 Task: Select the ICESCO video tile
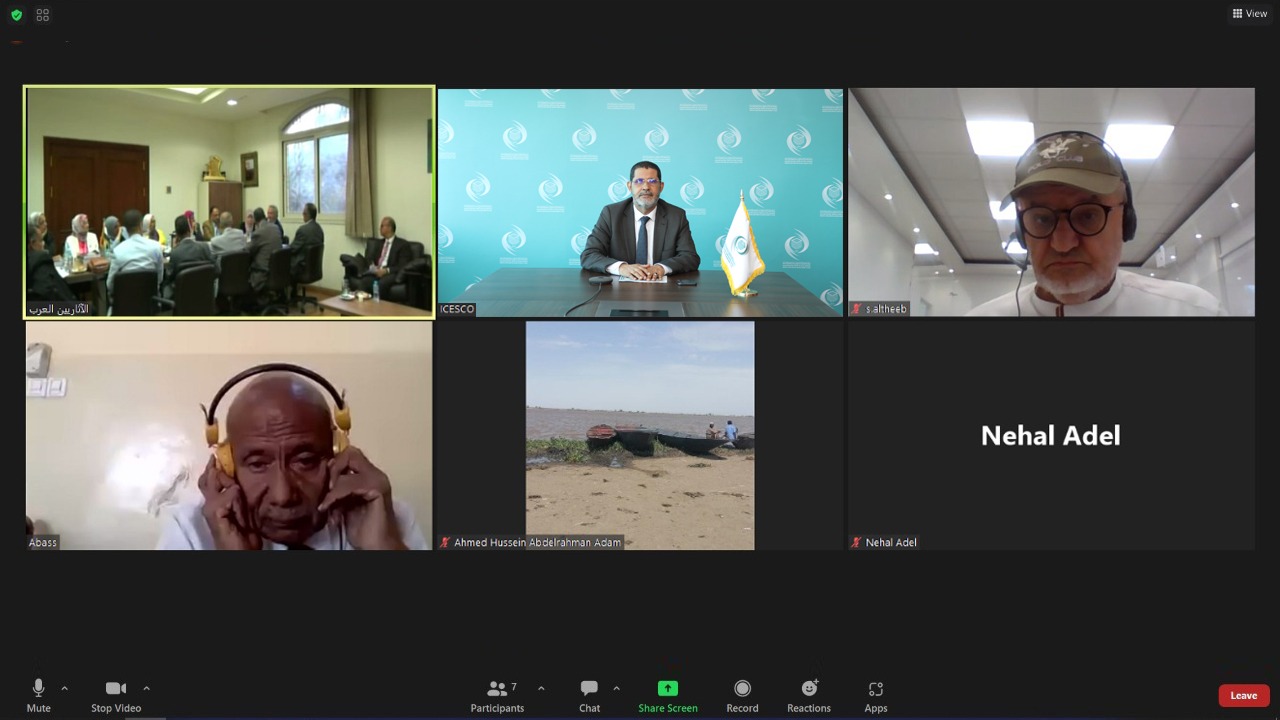pyautogui.click(x=640, y=202)
